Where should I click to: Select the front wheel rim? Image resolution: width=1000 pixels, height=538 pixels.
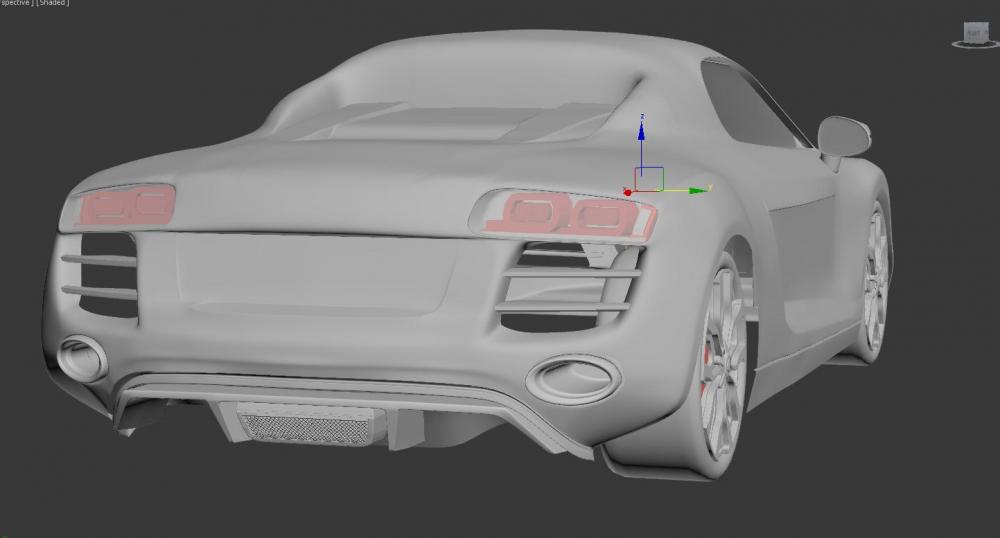pyautogui.click(x=876, y=280)
